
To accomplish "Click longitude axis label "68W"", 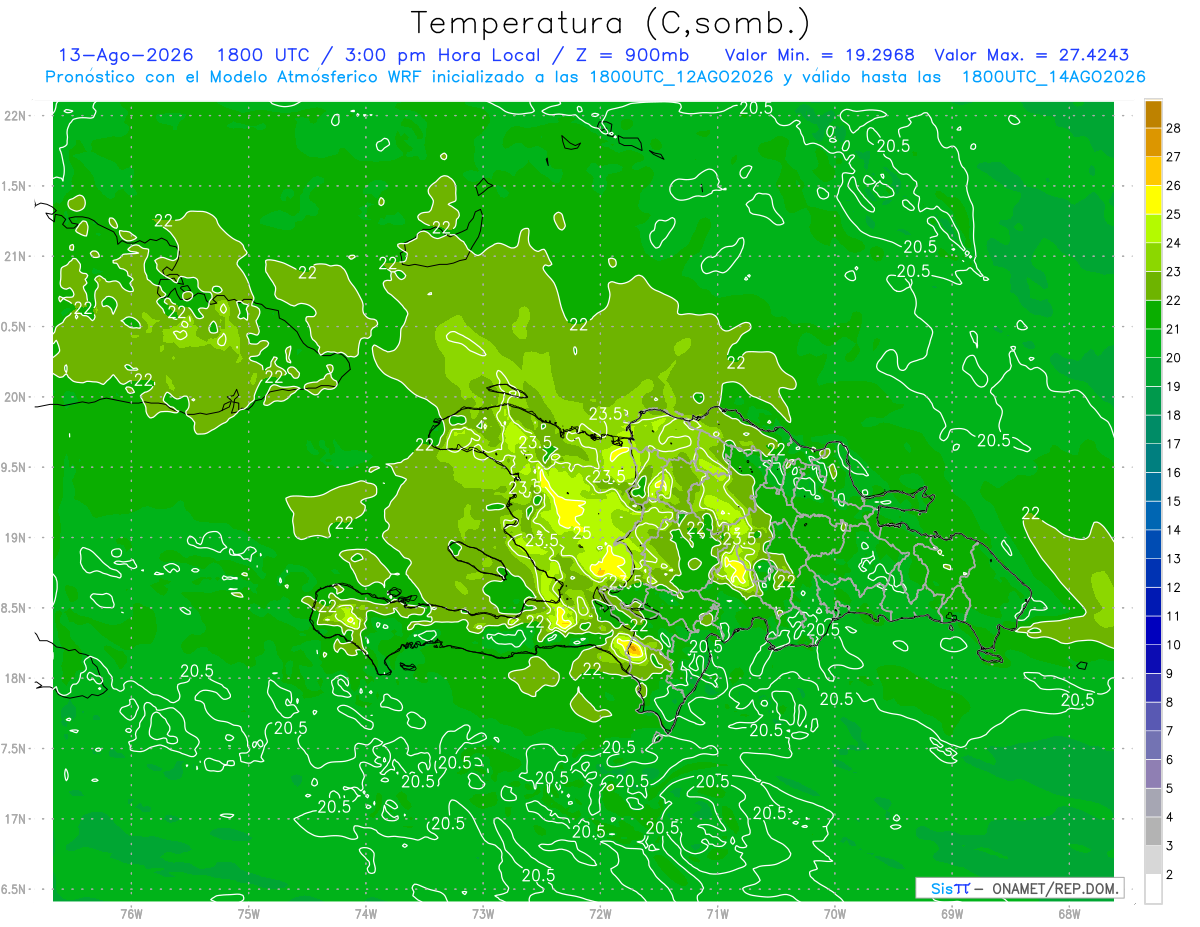I will coord(1069,913).
